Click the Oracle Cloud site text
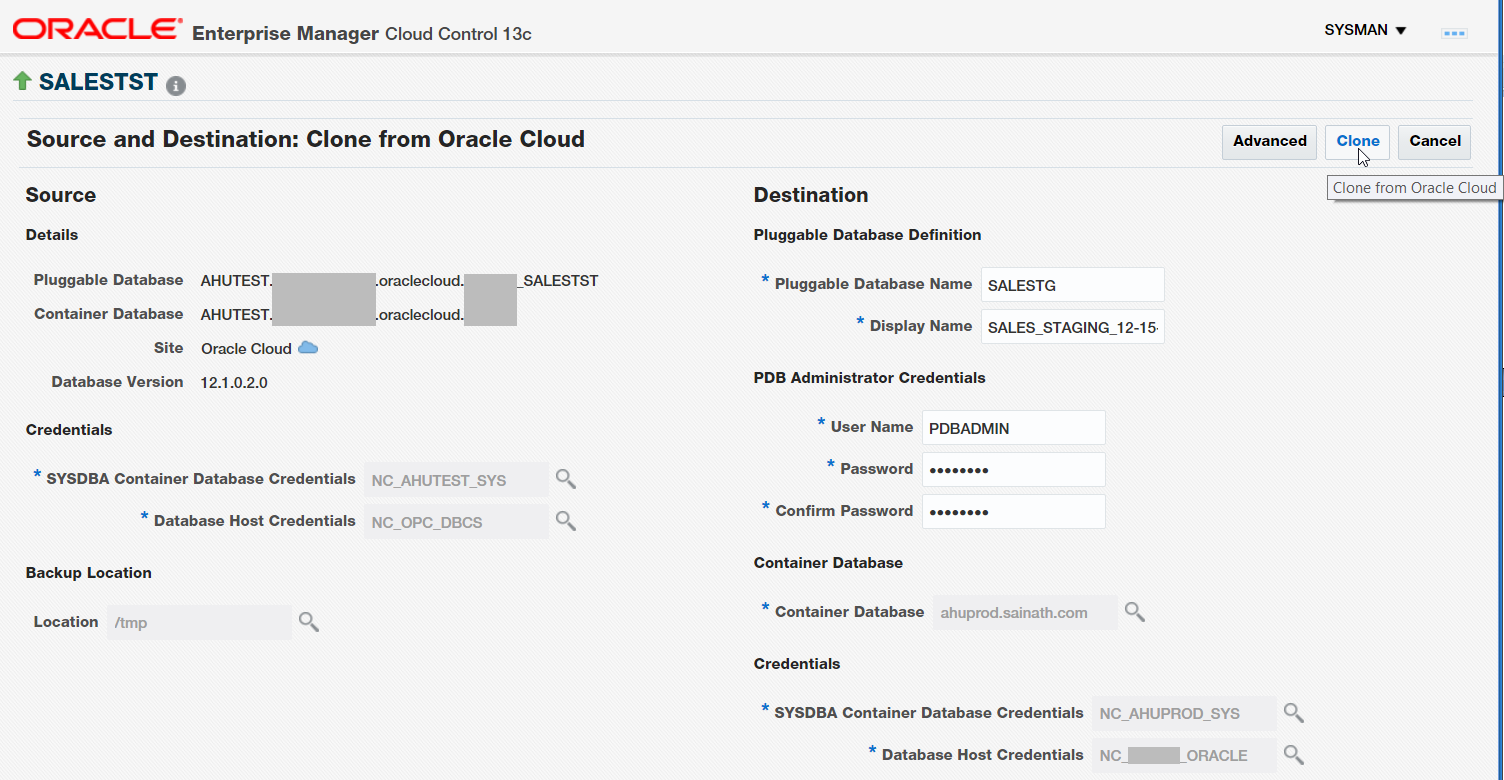The image size is (1504, 780). tap(246, 348)
